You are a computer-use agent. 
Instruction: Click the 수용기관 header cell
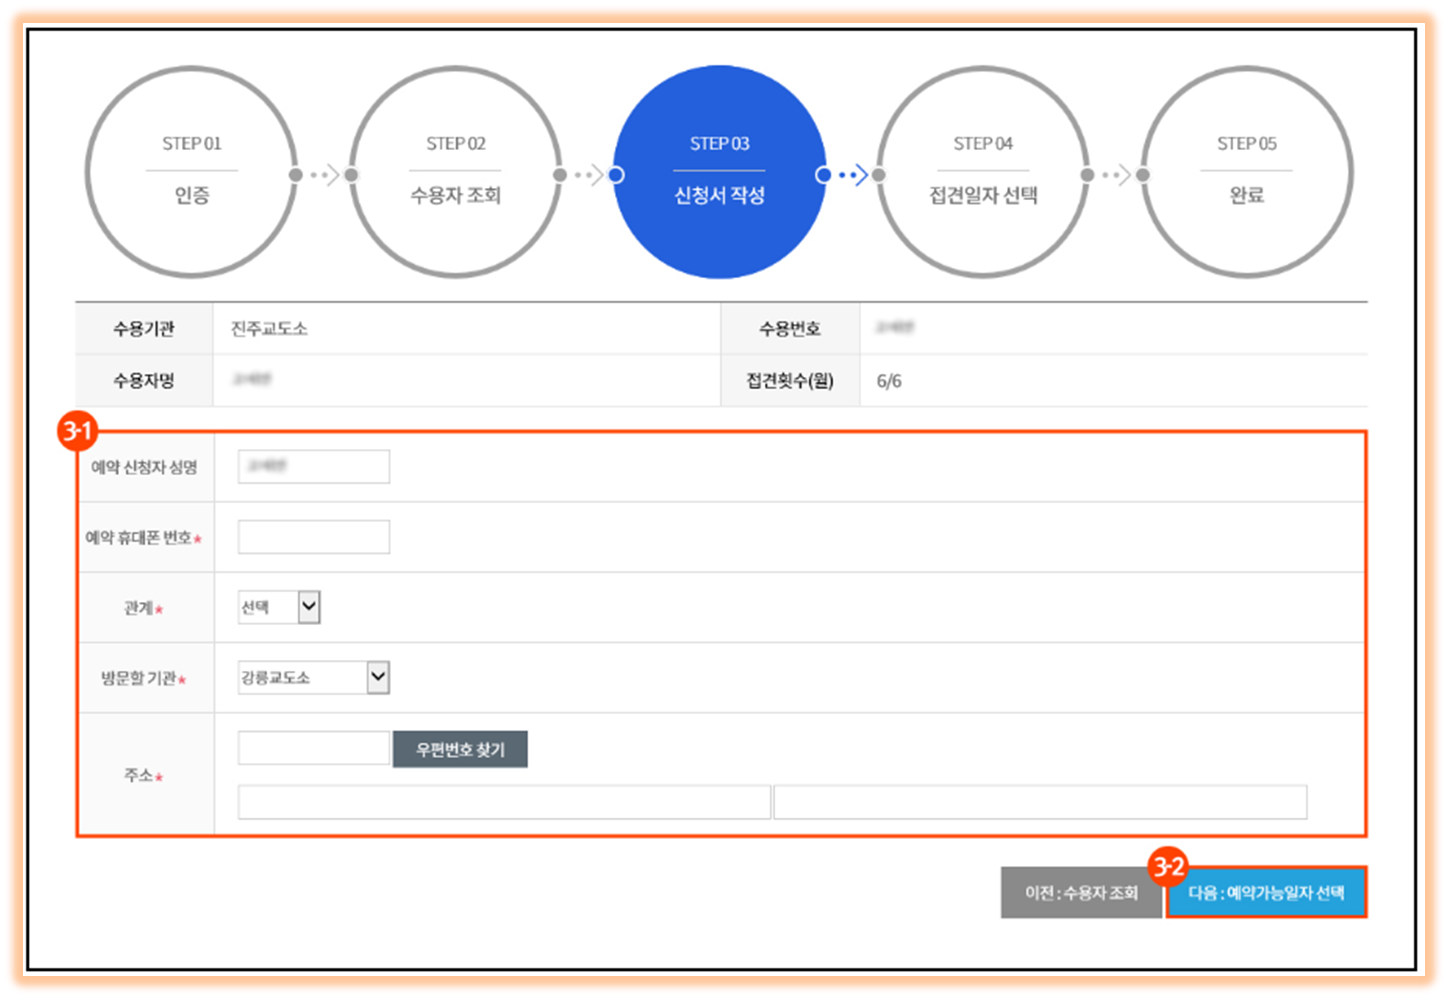pos(144,328)
